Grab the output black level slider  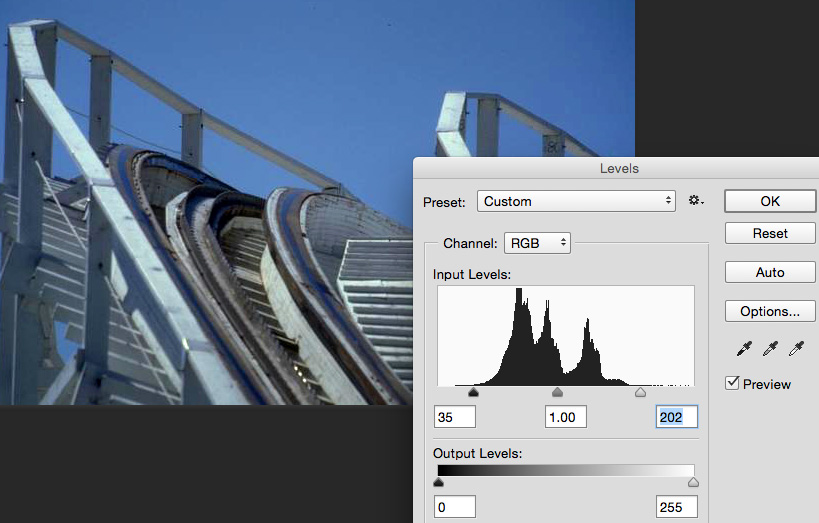pos(439,482)
